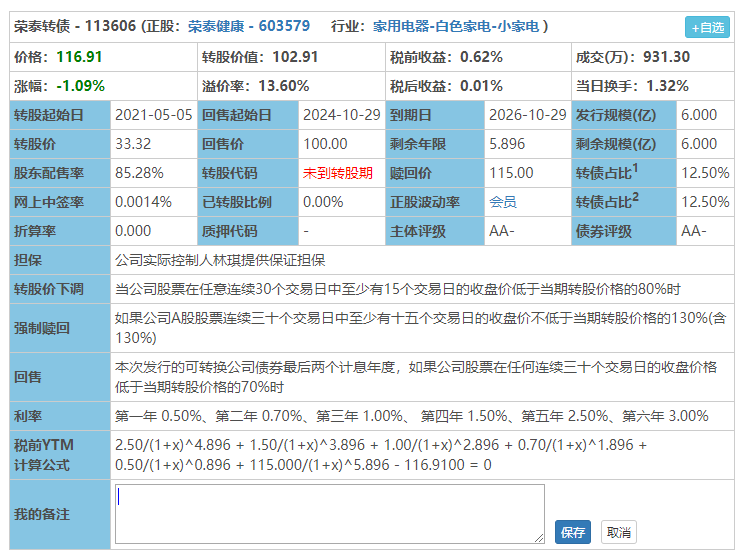Click the 折算率 value 0.000
This screenshot has height=559, width=743.
pos(133,231)
